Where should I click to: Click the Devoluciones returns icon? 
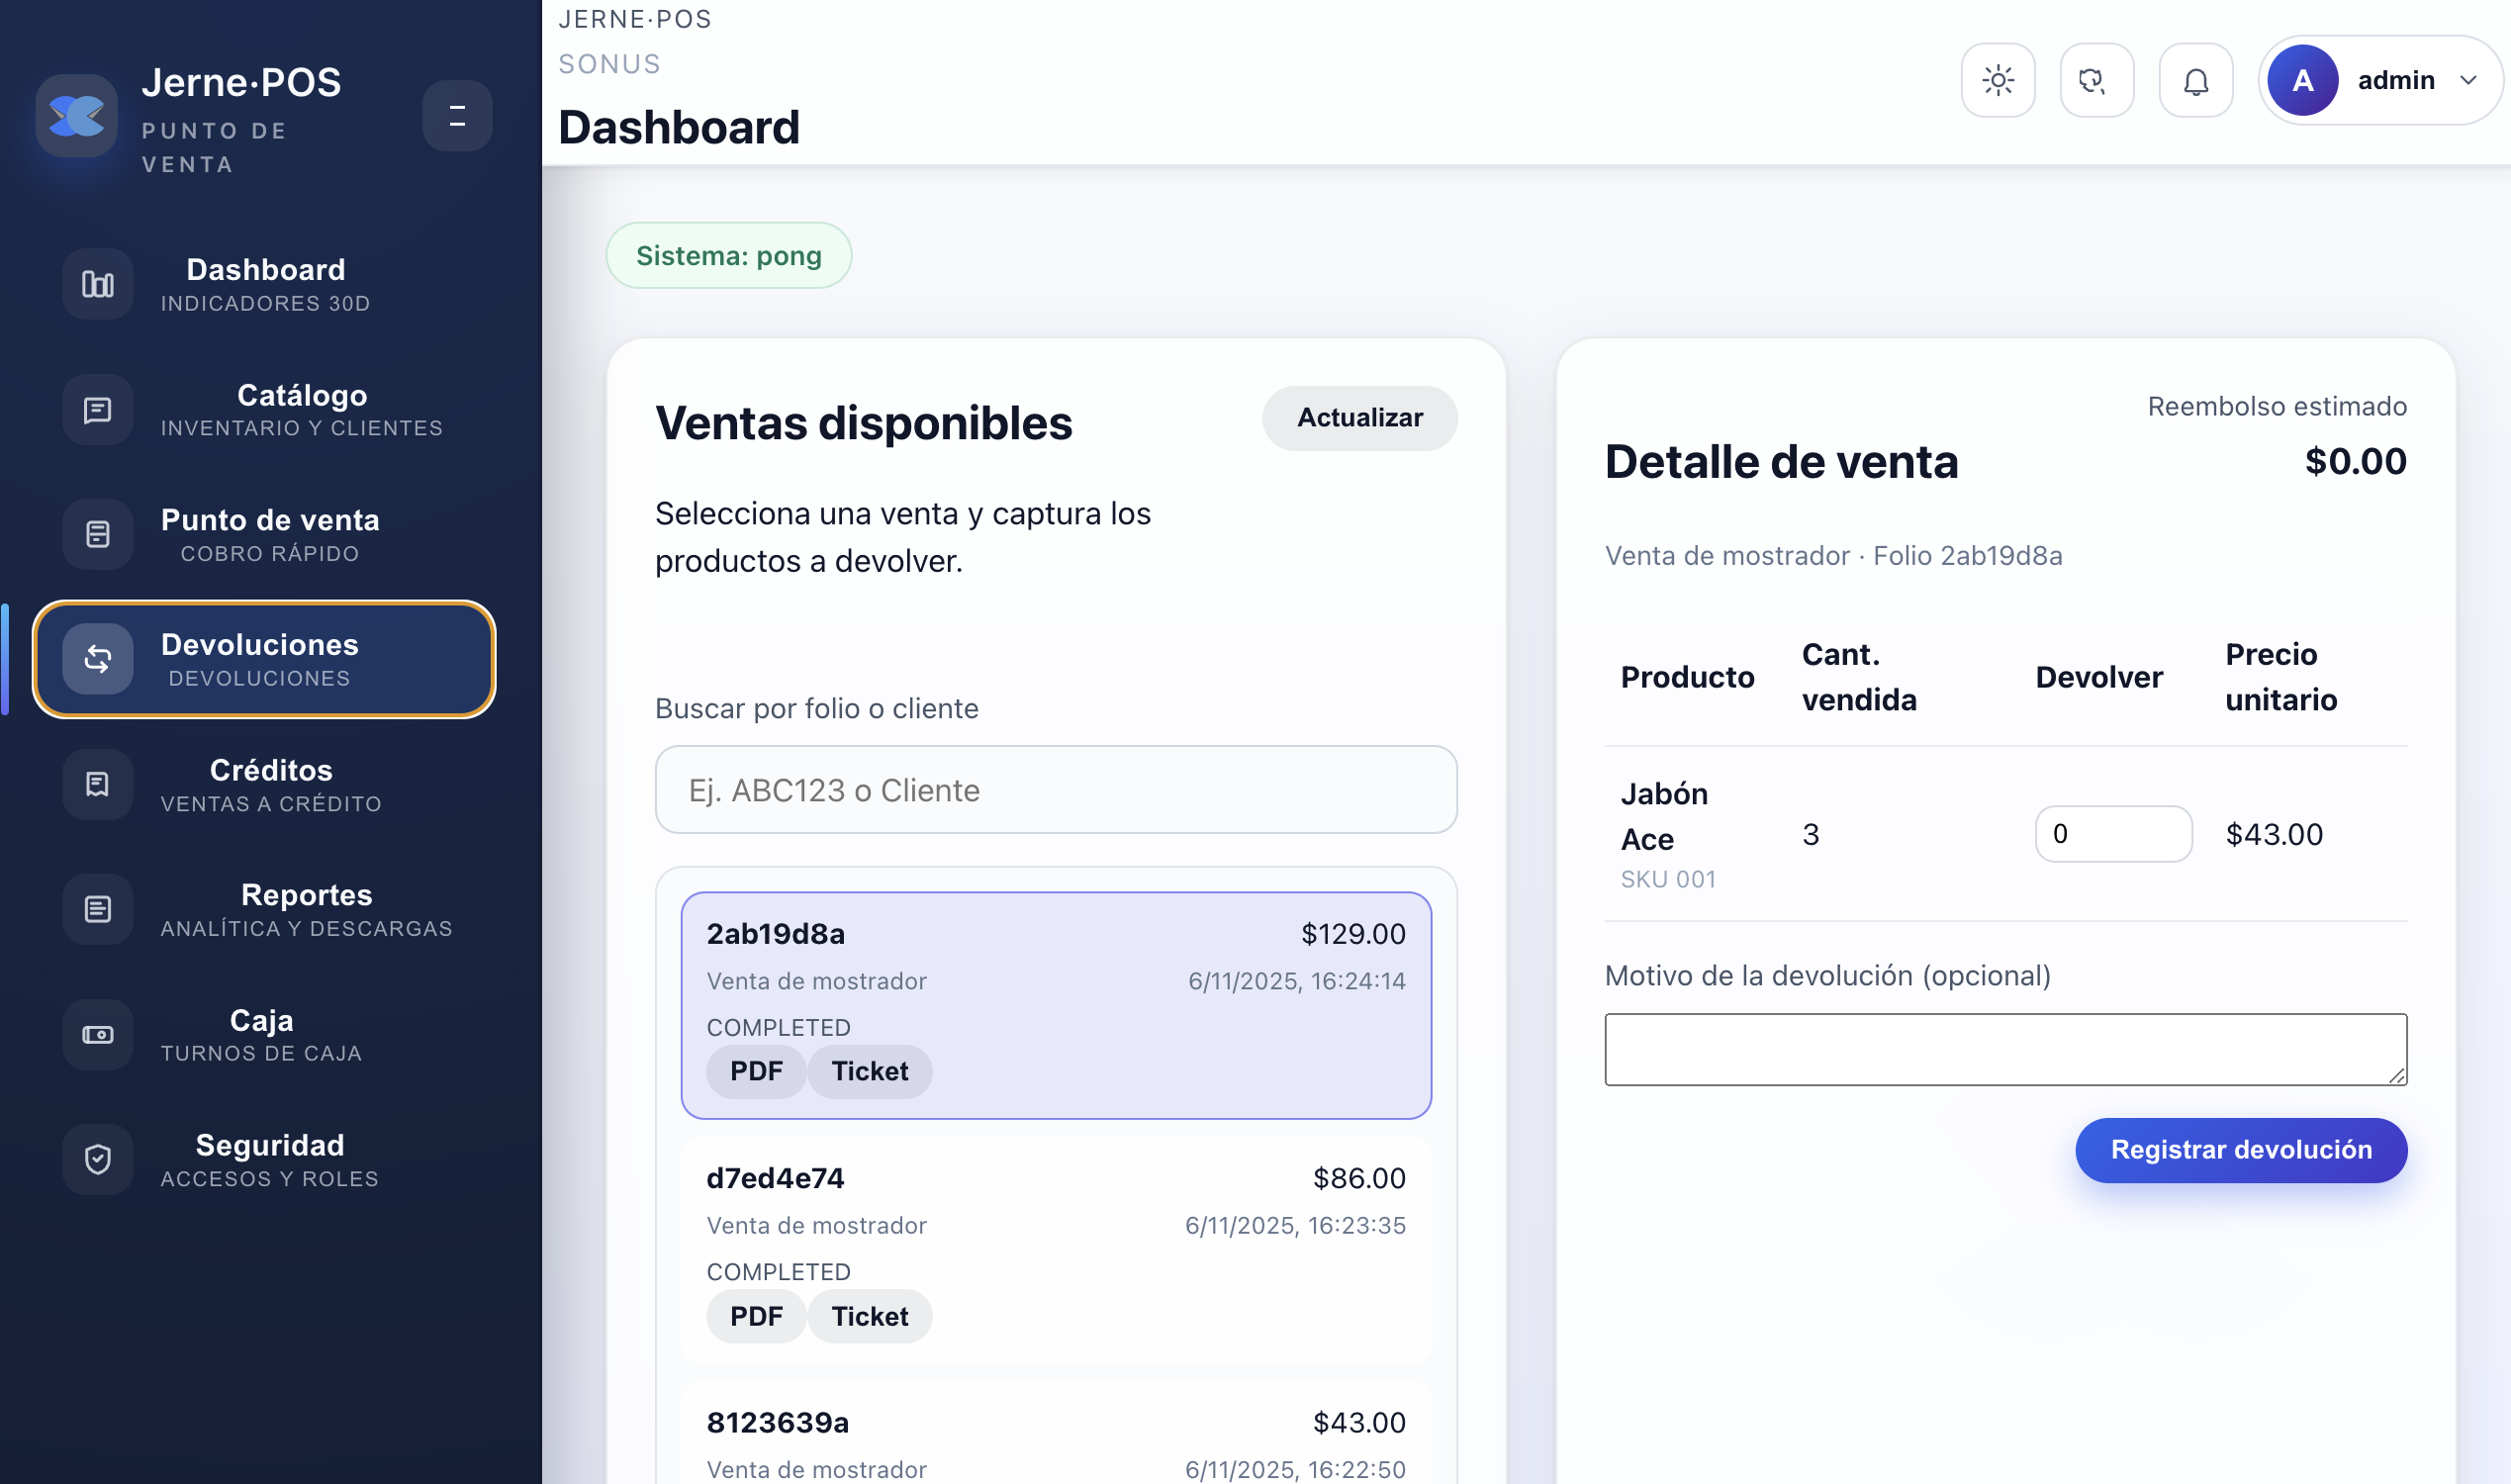(97, 659)
